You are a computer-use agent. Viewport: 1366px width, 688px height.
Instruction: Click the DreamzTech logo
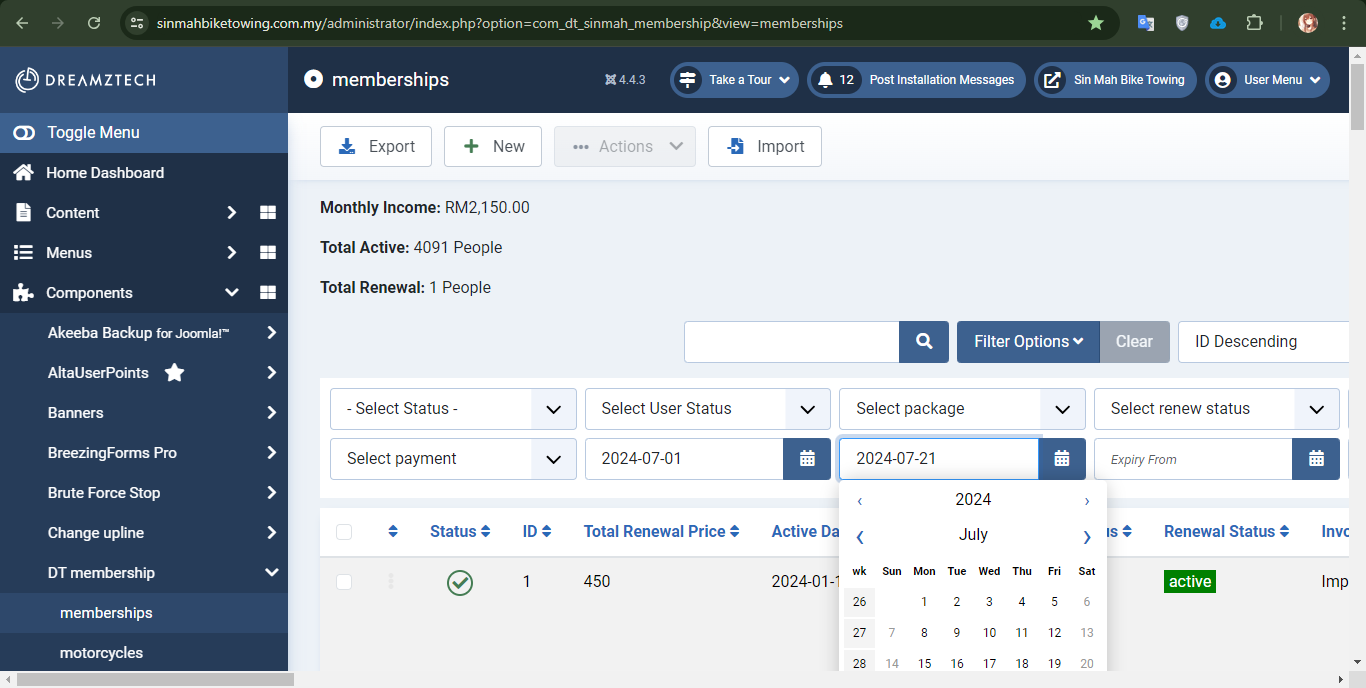[x=85, y=80]
